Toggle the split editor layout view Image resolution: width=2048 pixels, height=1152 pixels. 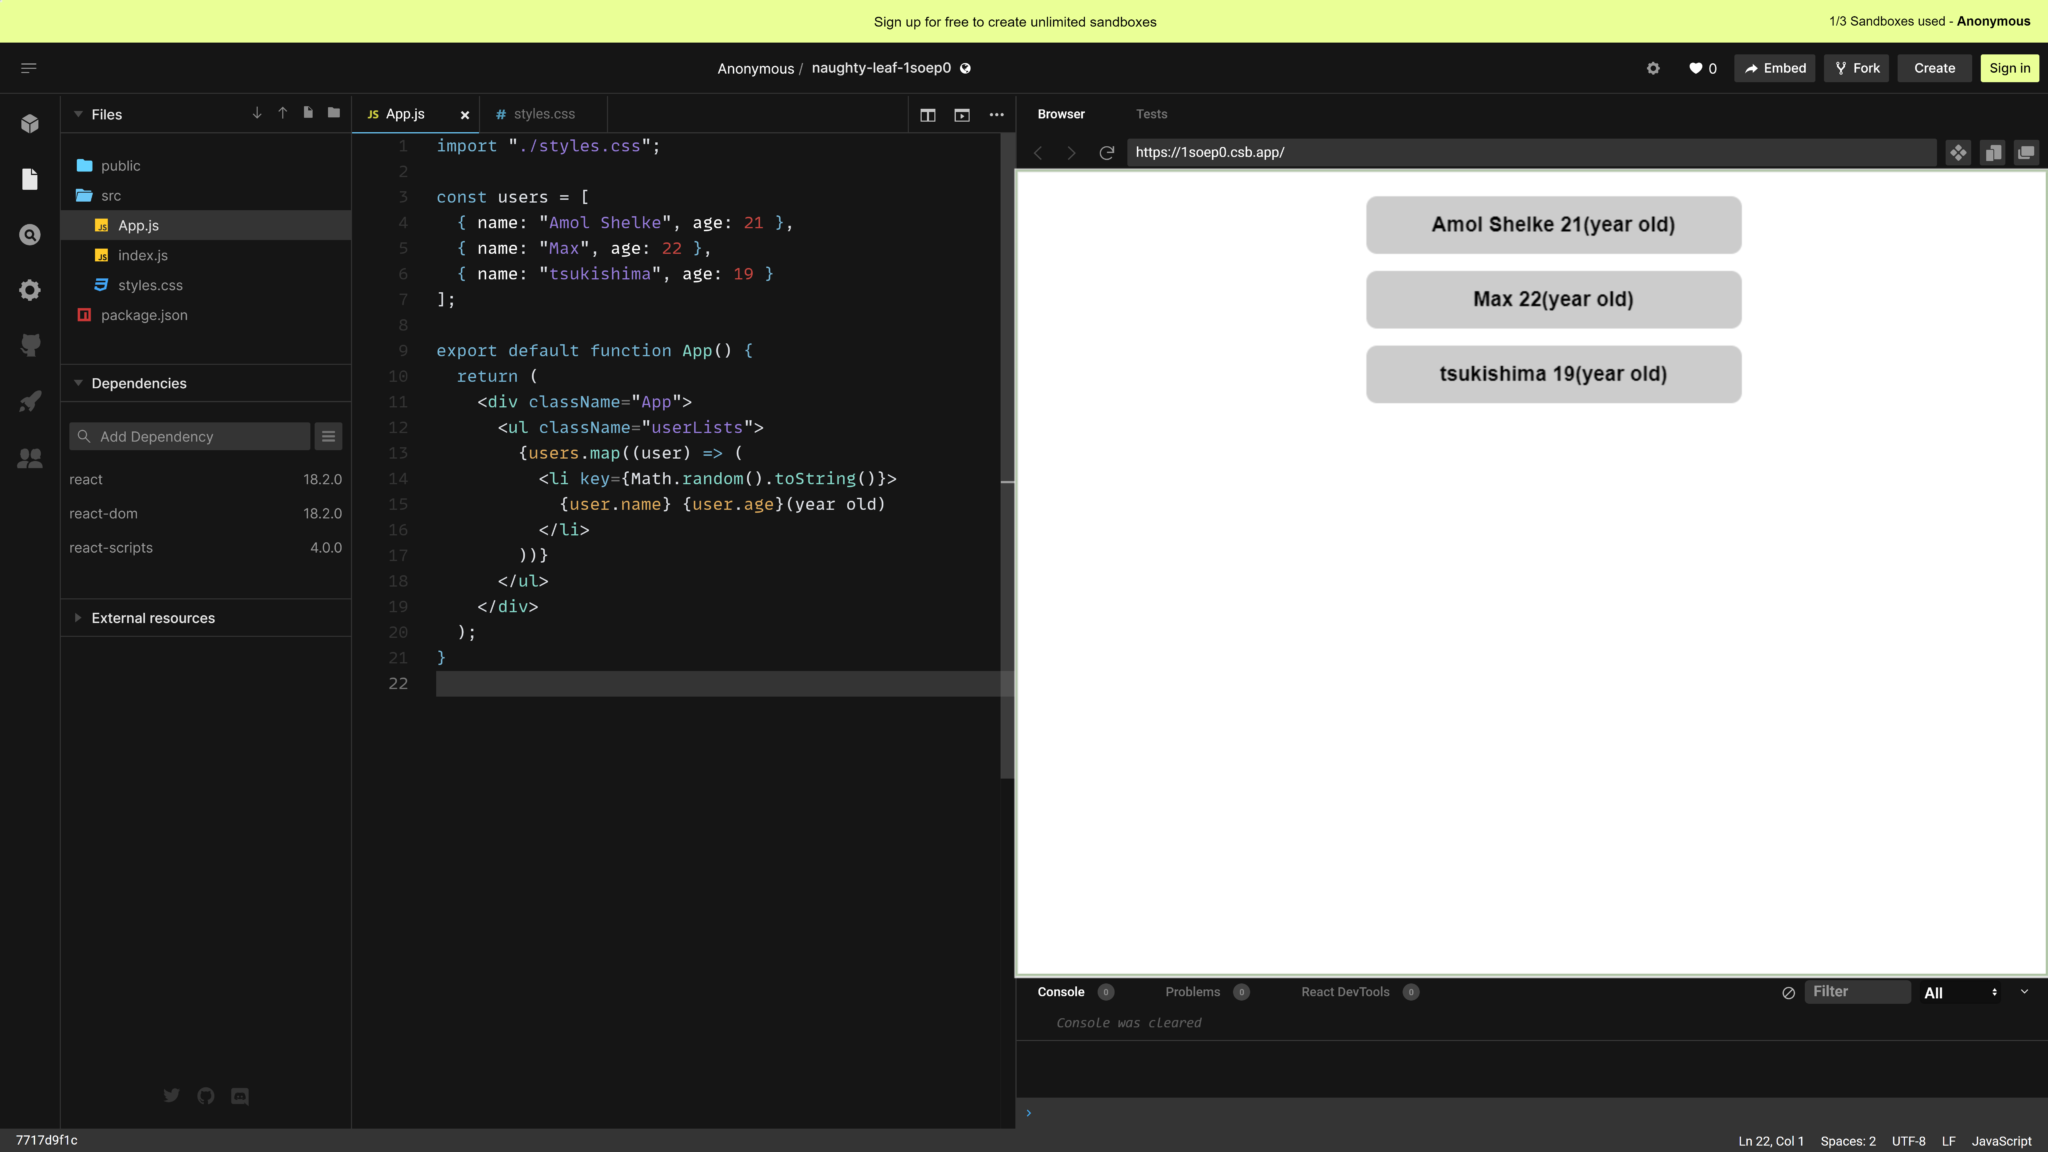[927, 114]
